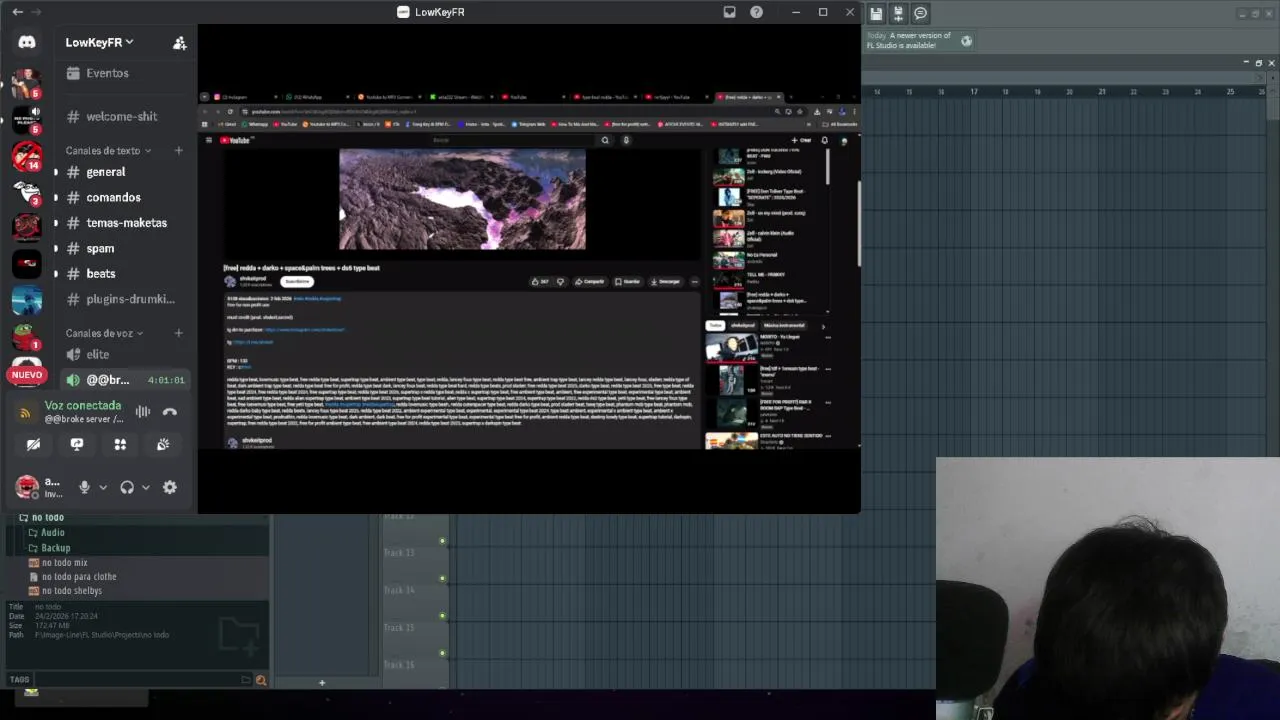Image resolution: width=1280 pixels, height=720 pixels.
Task: Deafen with the headphones icon
Action: pos(127,487)
